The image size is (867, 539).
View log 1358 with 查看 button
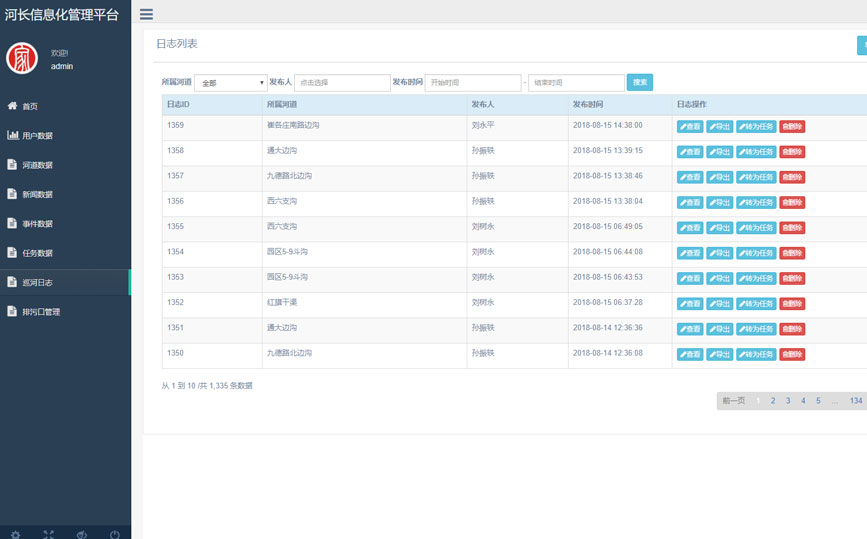(690, 152)
